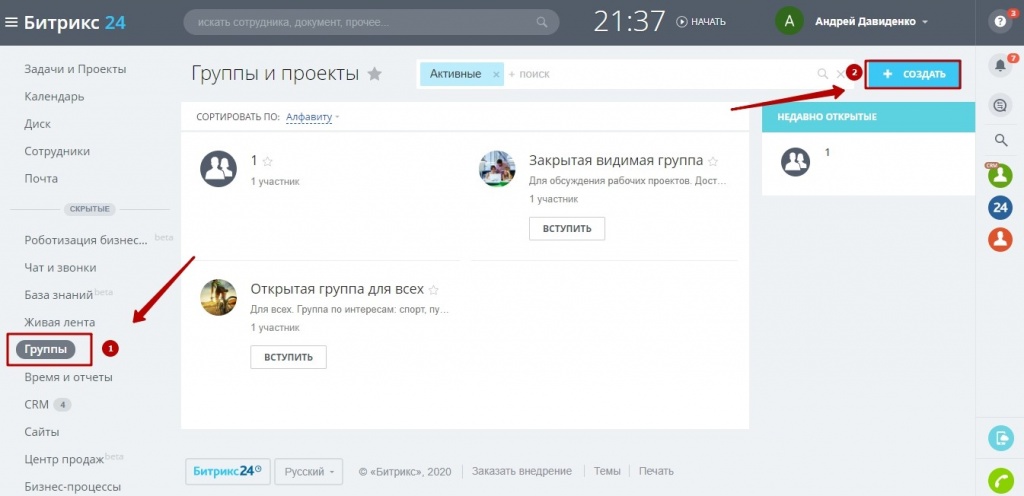Toggle favorite star next to Группы и проекты
The width and height of the screenshot is (1024, 496).
[x=375, y=74]
